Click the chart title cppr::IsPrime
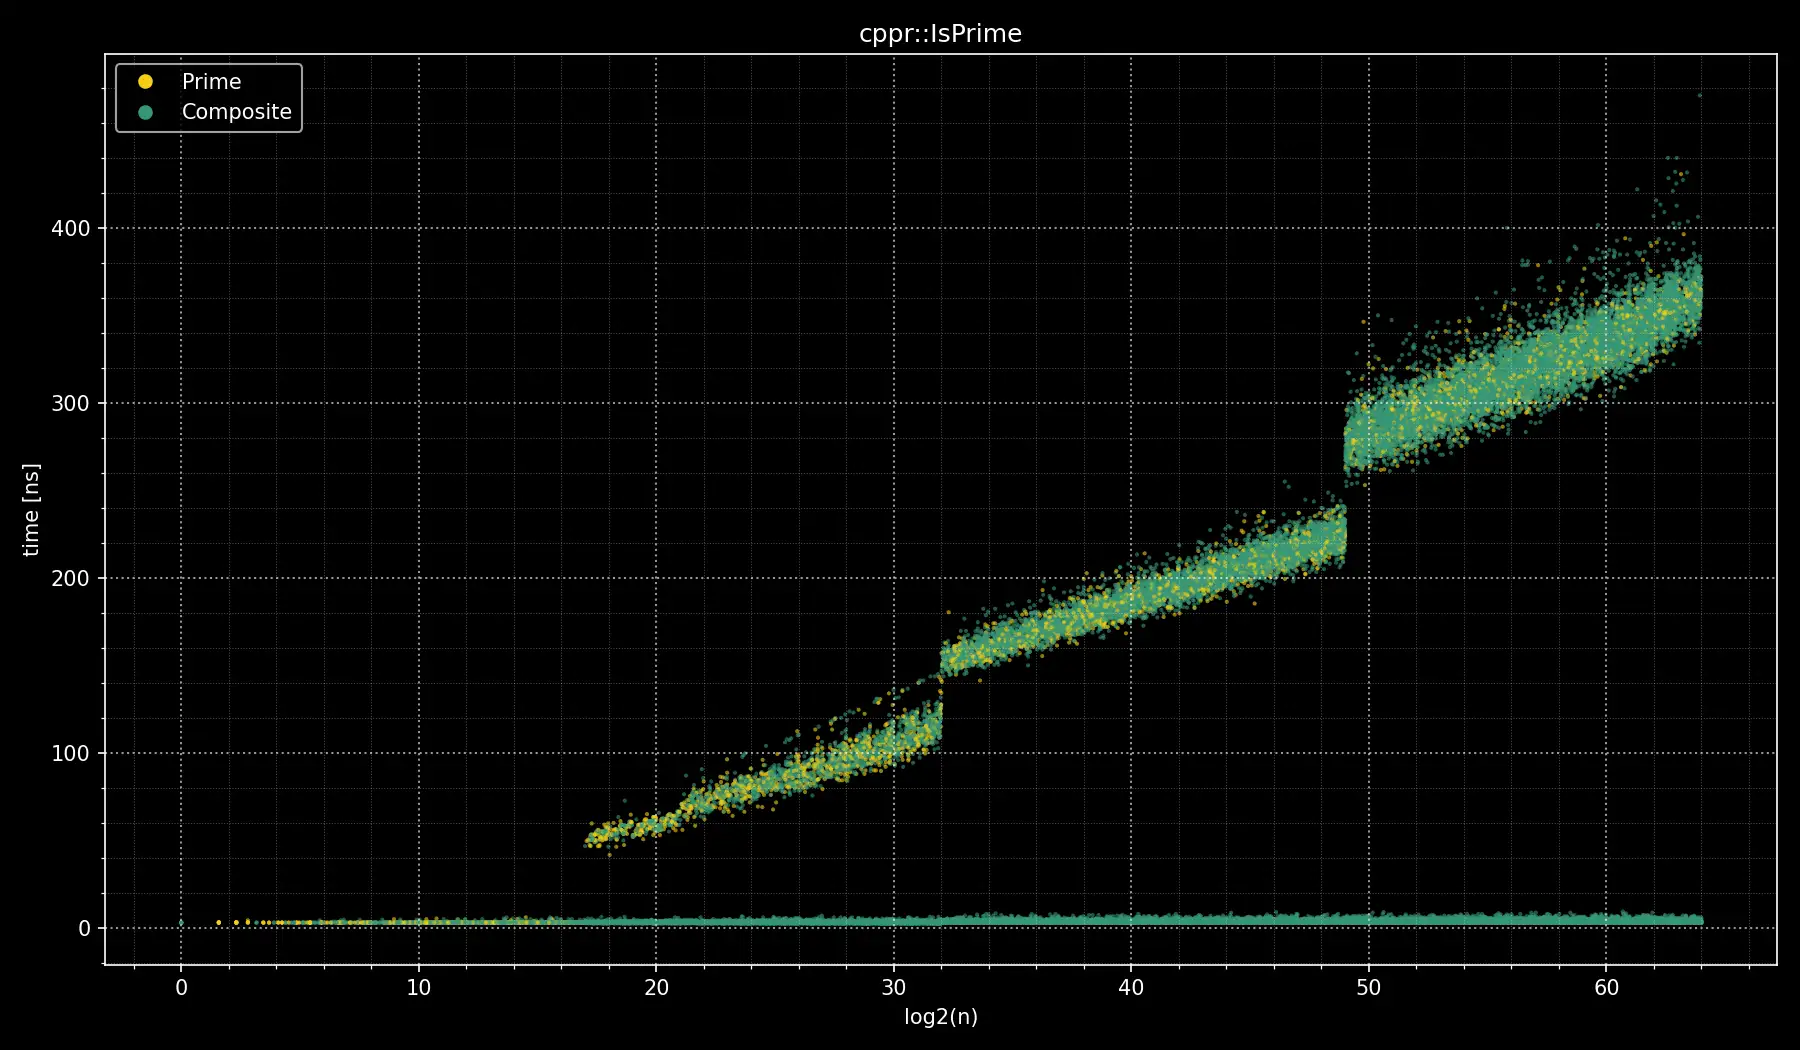This screenshot has width=1800, height=1050. point(940,34)
